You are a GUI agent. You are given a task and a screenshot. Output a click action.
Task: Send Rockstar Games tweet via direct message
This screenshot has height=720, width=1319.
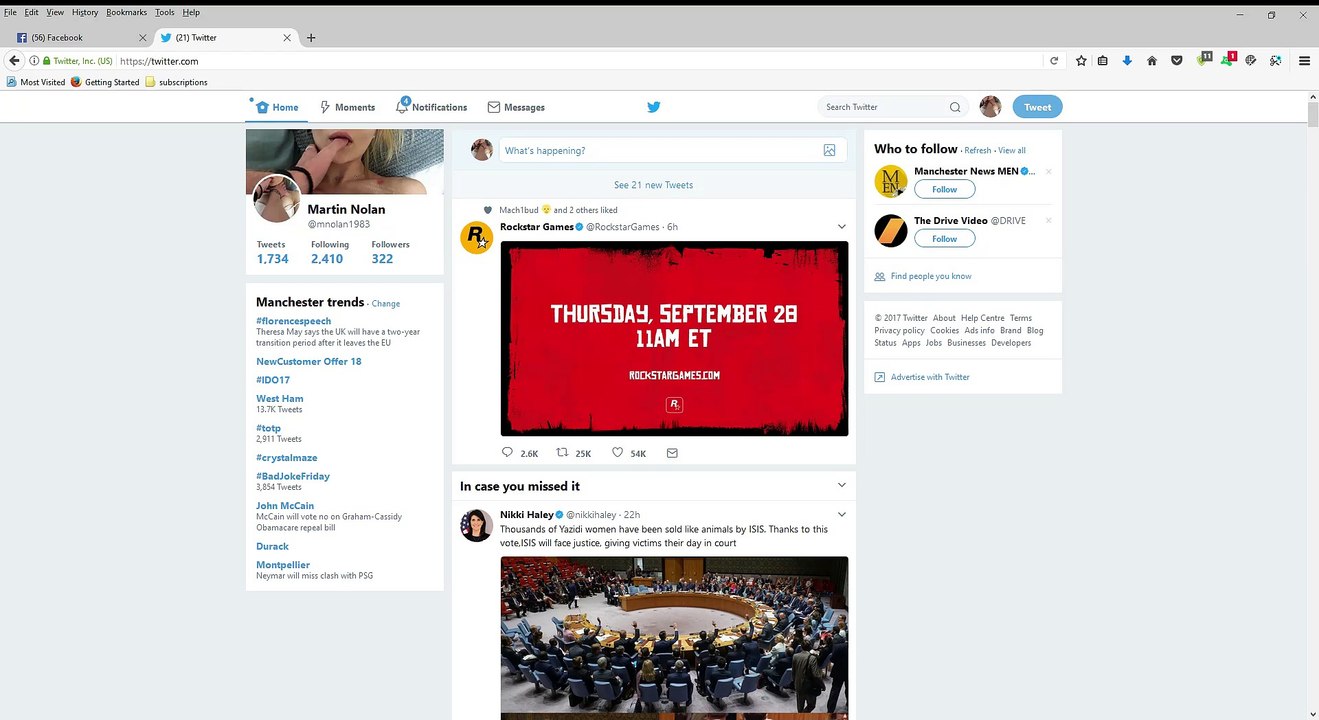coord(672,453)
